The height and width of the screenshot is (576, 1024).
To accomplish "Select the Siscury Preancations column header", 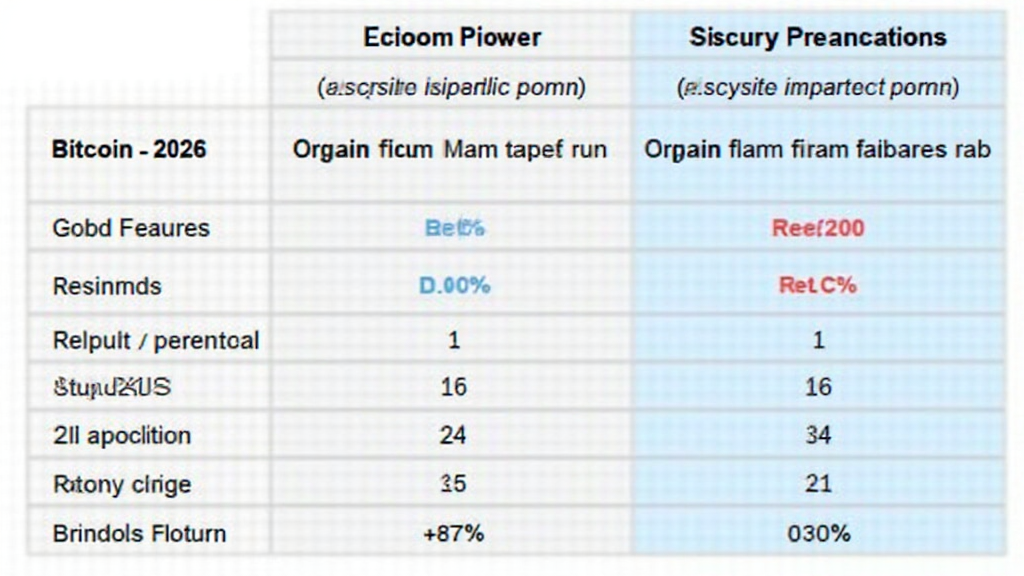I will (817, 38).
